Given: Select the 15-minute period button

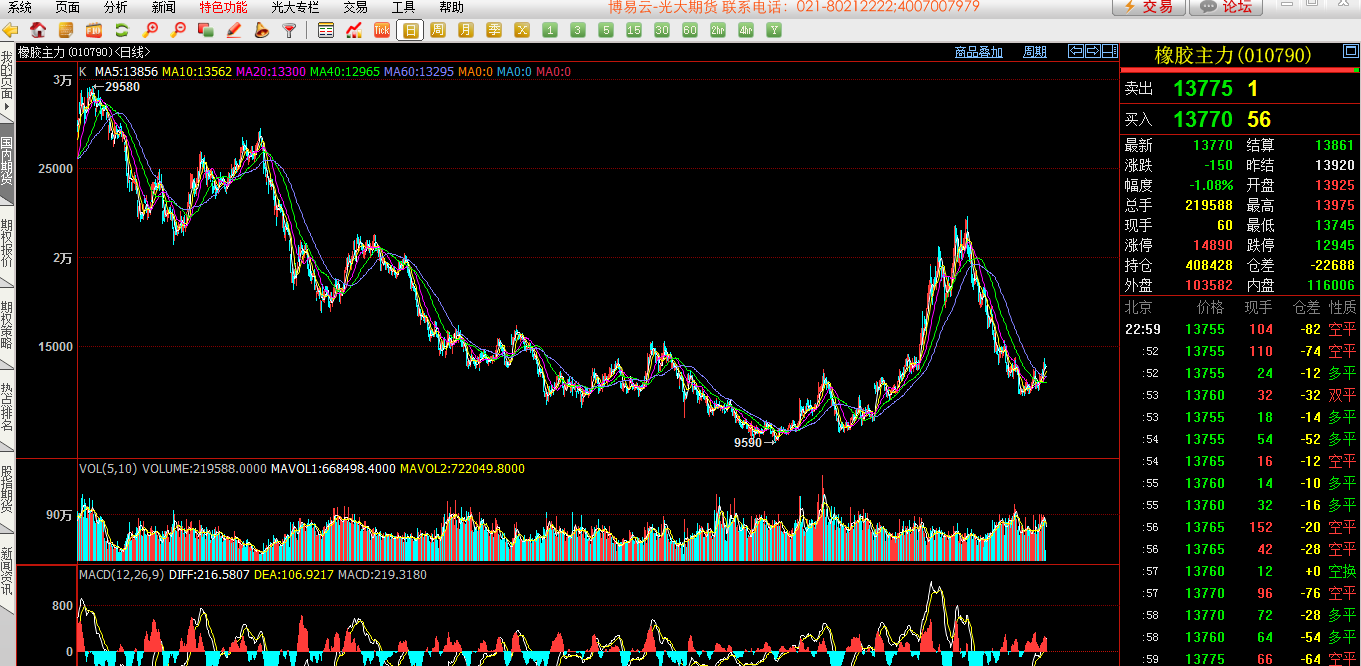Looking at the screenshot, I should click(634, 30).
